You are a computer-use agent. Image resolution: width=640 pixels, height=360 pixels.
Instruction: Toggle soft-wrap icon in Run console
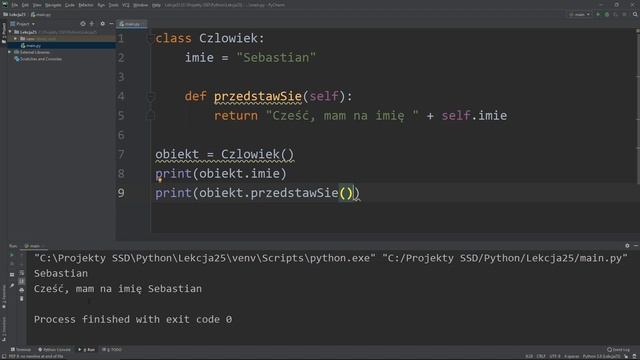pos(22,273)
